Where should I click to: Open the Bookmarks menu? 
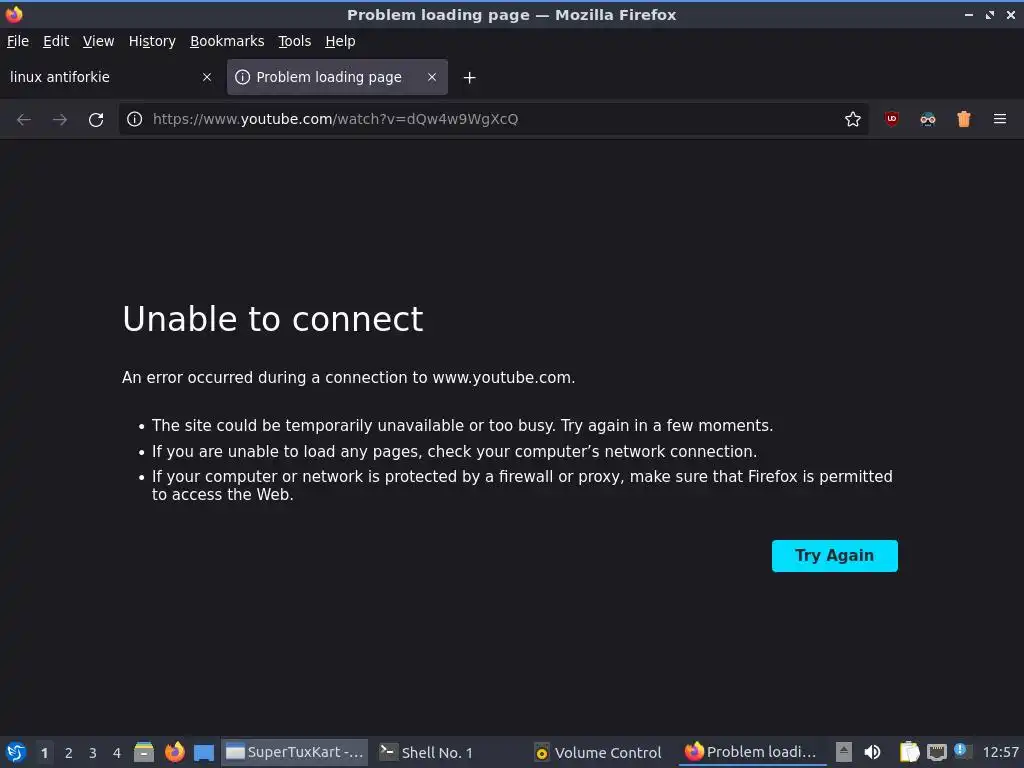pos(227,41)
